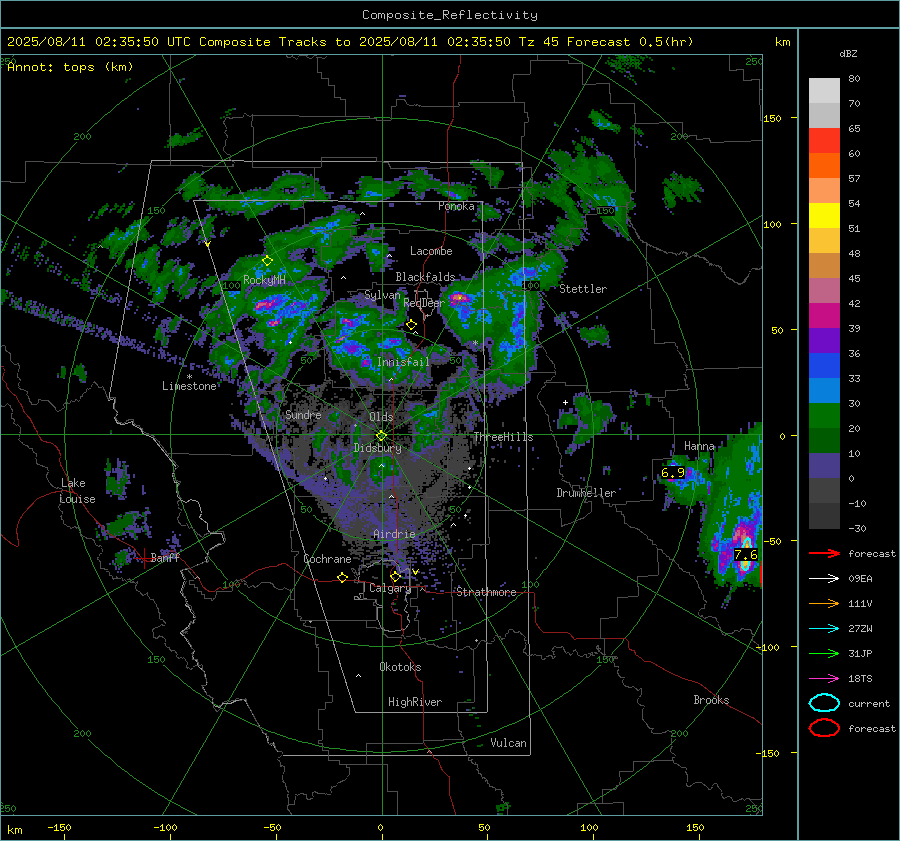Click the Composite_Reflectivity title
Screen dimensions: 900x841
(x=450, y=15)
